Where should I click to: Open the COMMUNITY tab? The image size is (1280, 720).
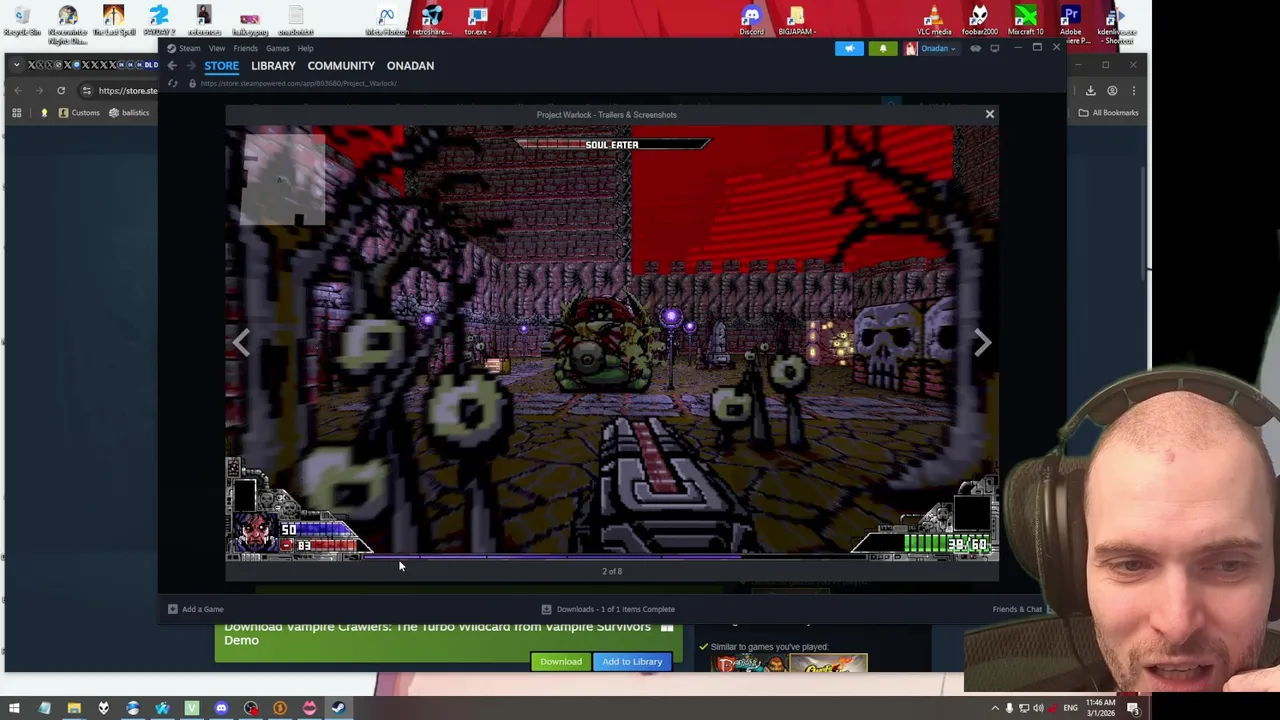341,66
